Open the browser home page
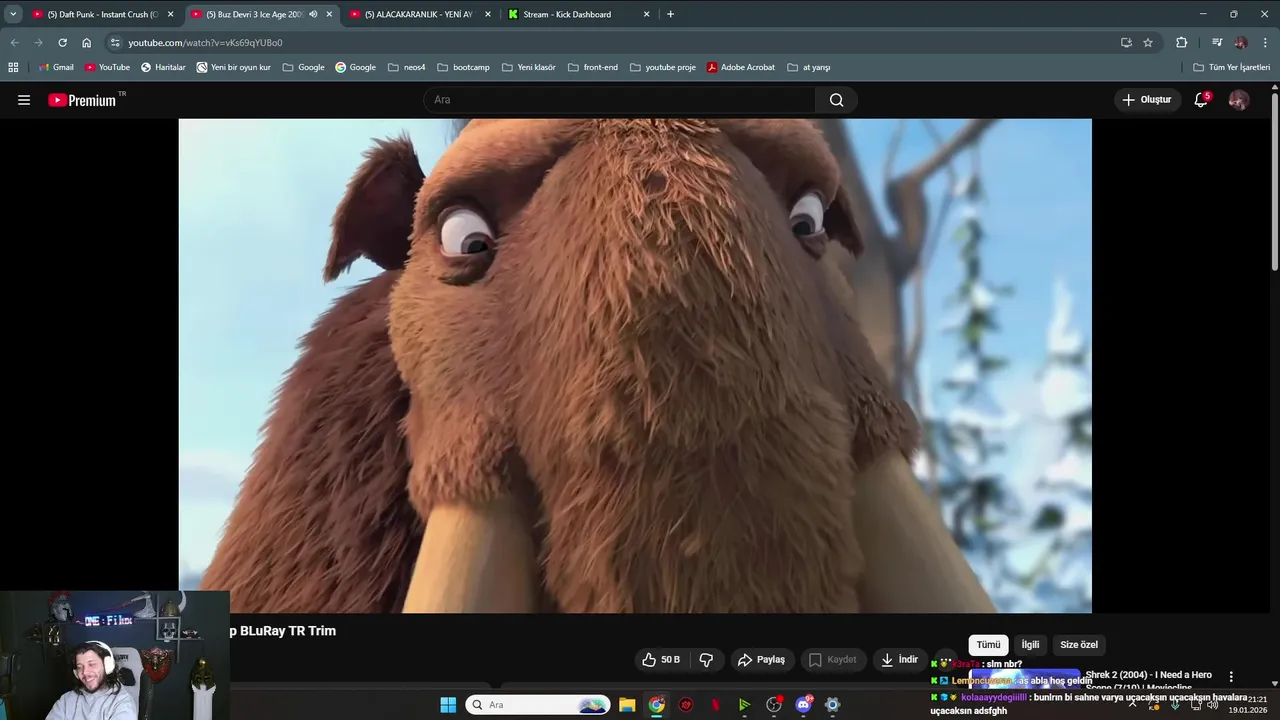Screen dimensions: 1280x720 [87, 43]
